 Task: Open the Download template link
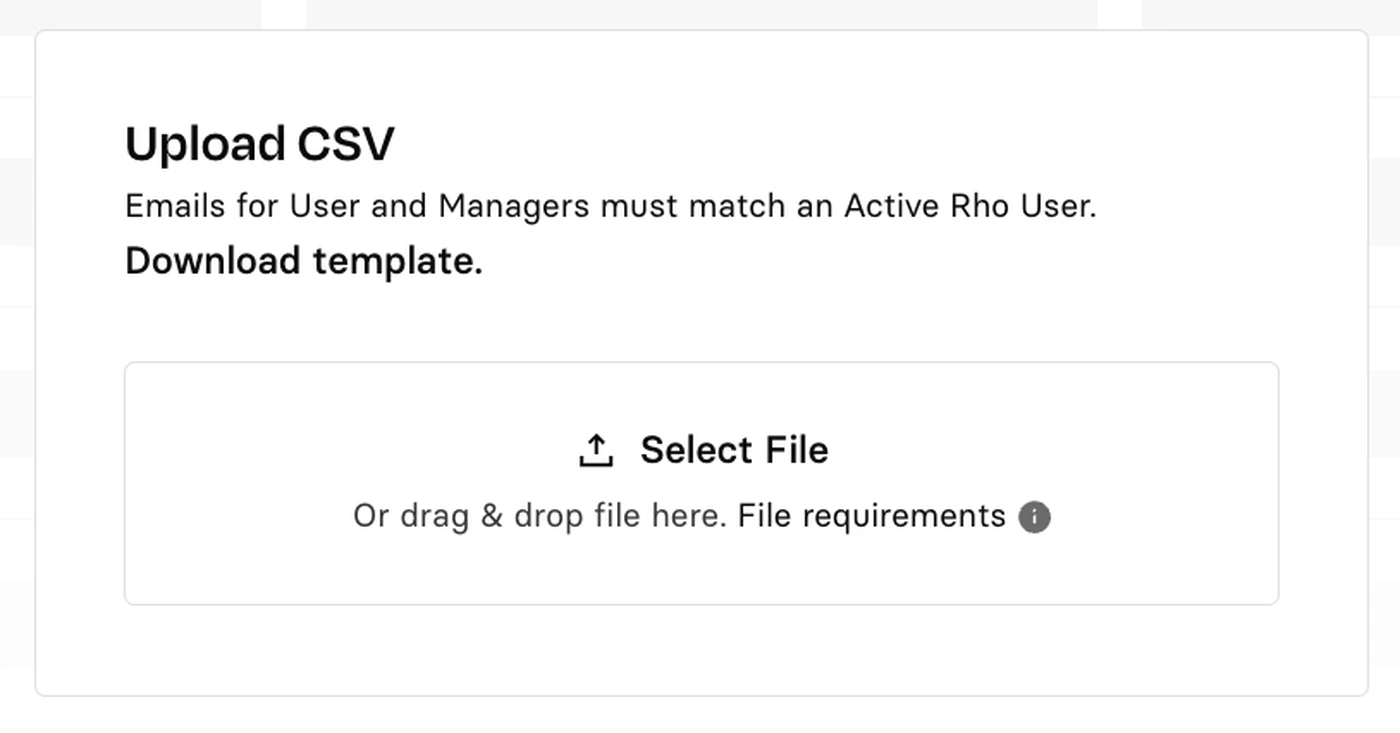[x=304, y=261]
